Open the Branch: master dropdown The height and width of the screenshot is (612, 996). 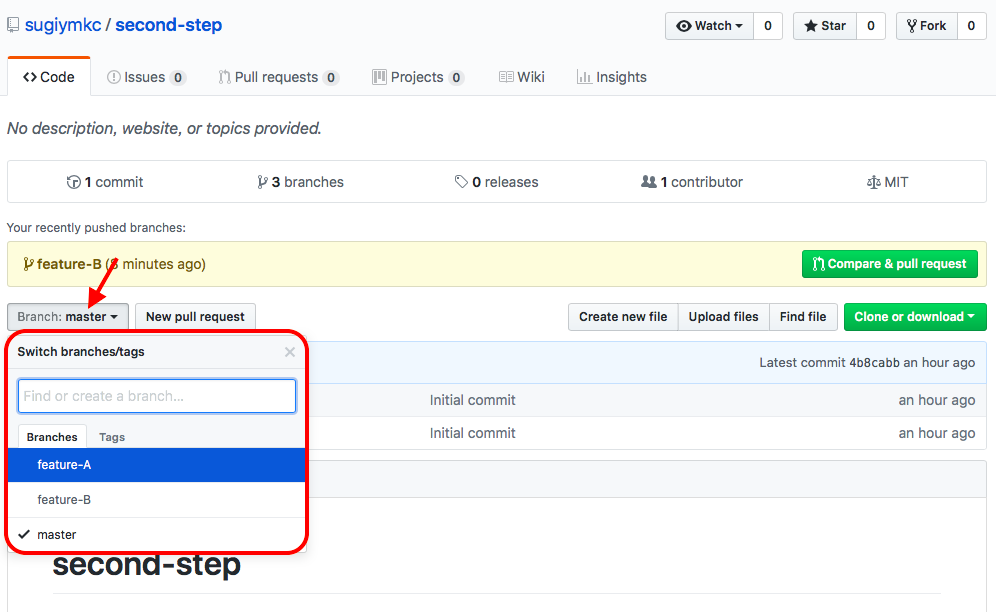[x=67, y=317]
